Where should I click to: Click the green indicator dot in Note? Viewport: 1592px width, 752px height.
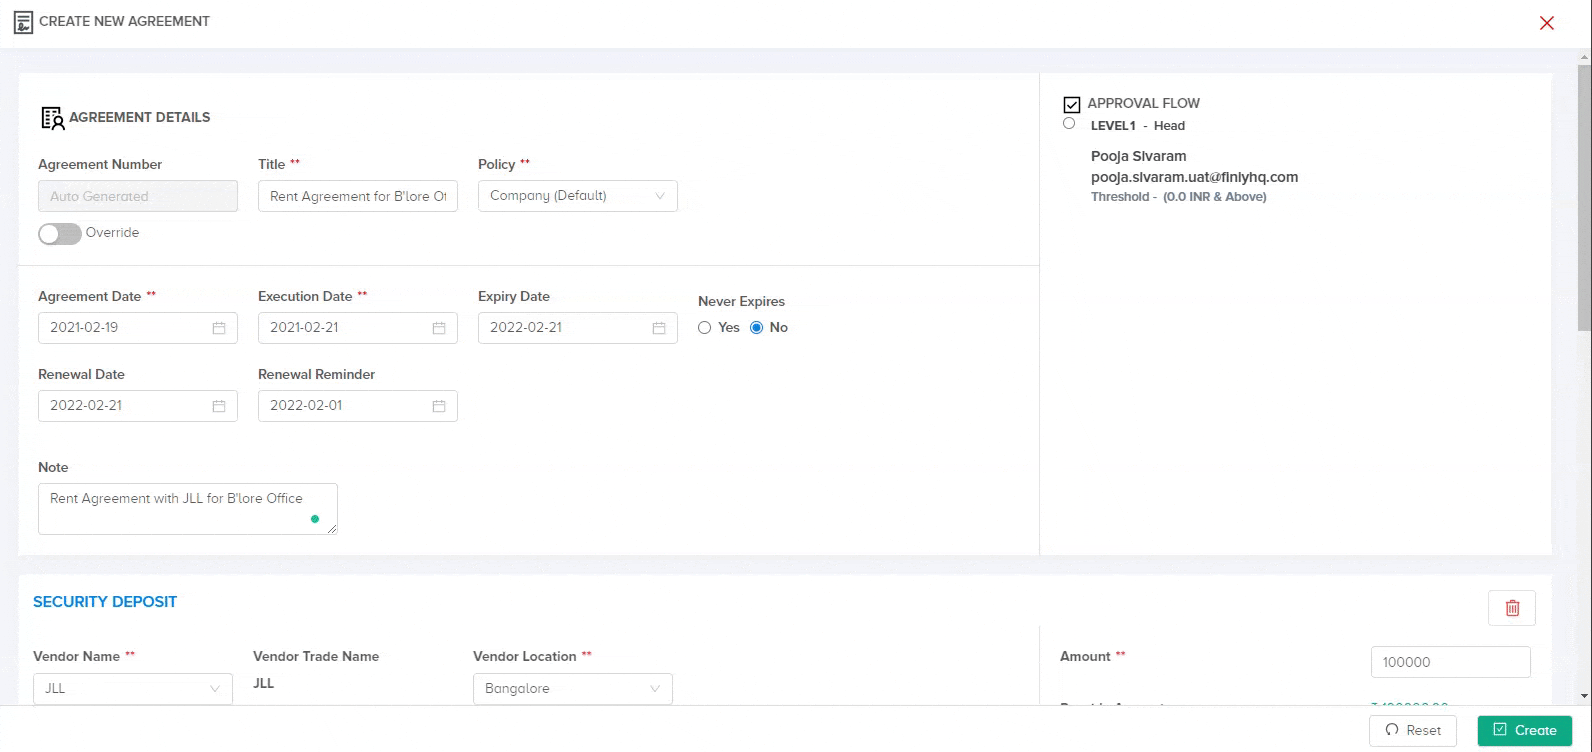315,519
